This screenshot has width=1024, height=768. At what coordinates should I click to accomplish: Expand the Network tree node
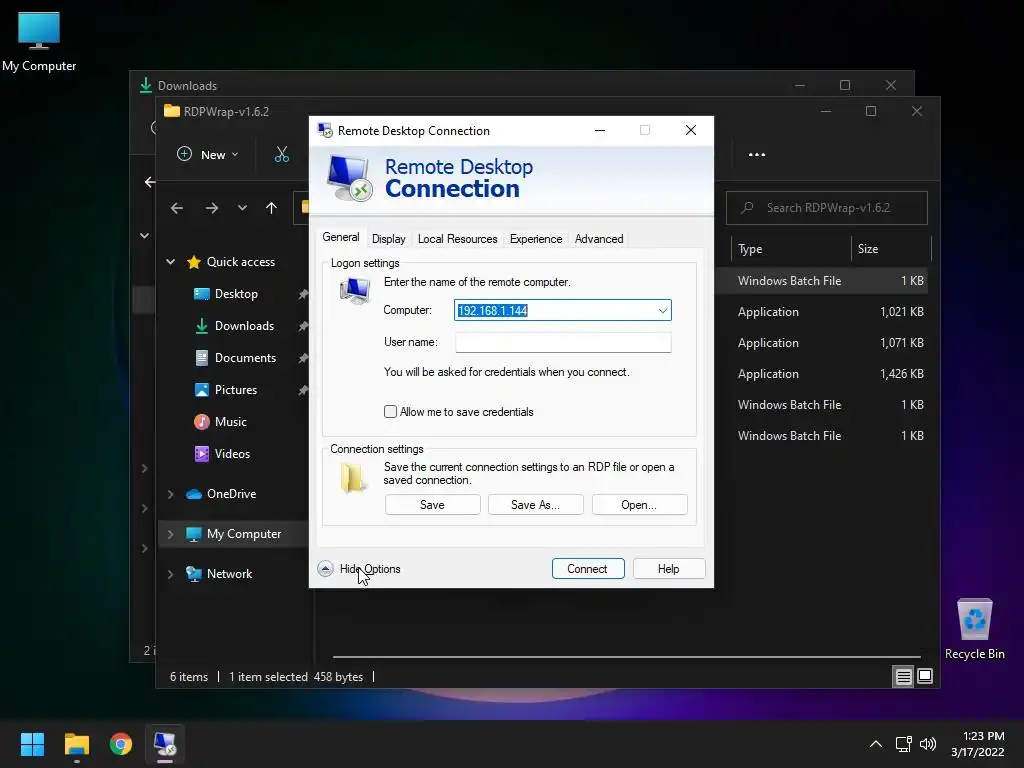click(170, 574)
